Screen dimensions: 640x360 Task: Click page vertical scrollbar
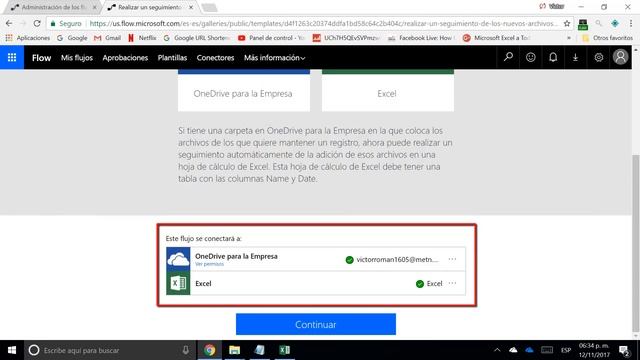[x=636, y=243]
